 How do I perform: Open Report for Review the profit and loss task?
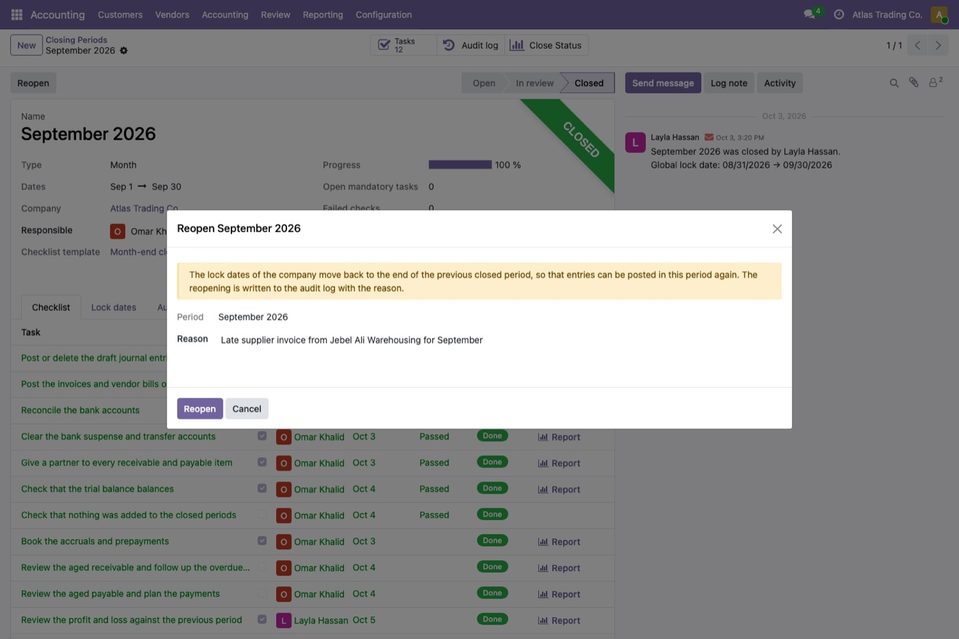pyautogui.click(x=558, y=620)
